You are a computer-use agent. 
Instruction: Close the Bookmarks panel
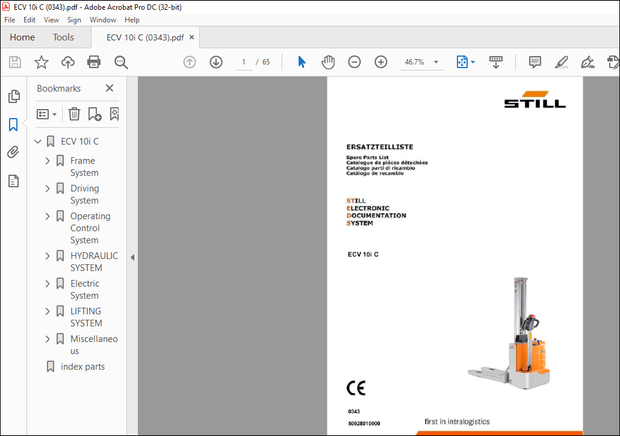coord(110,88)
